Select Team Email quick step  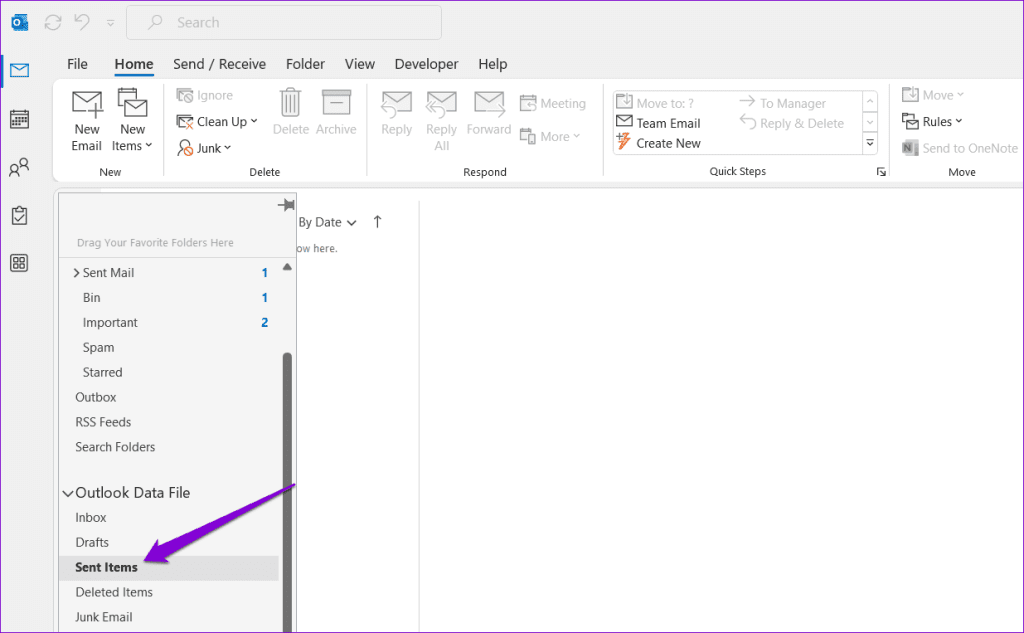coord(662,122)
